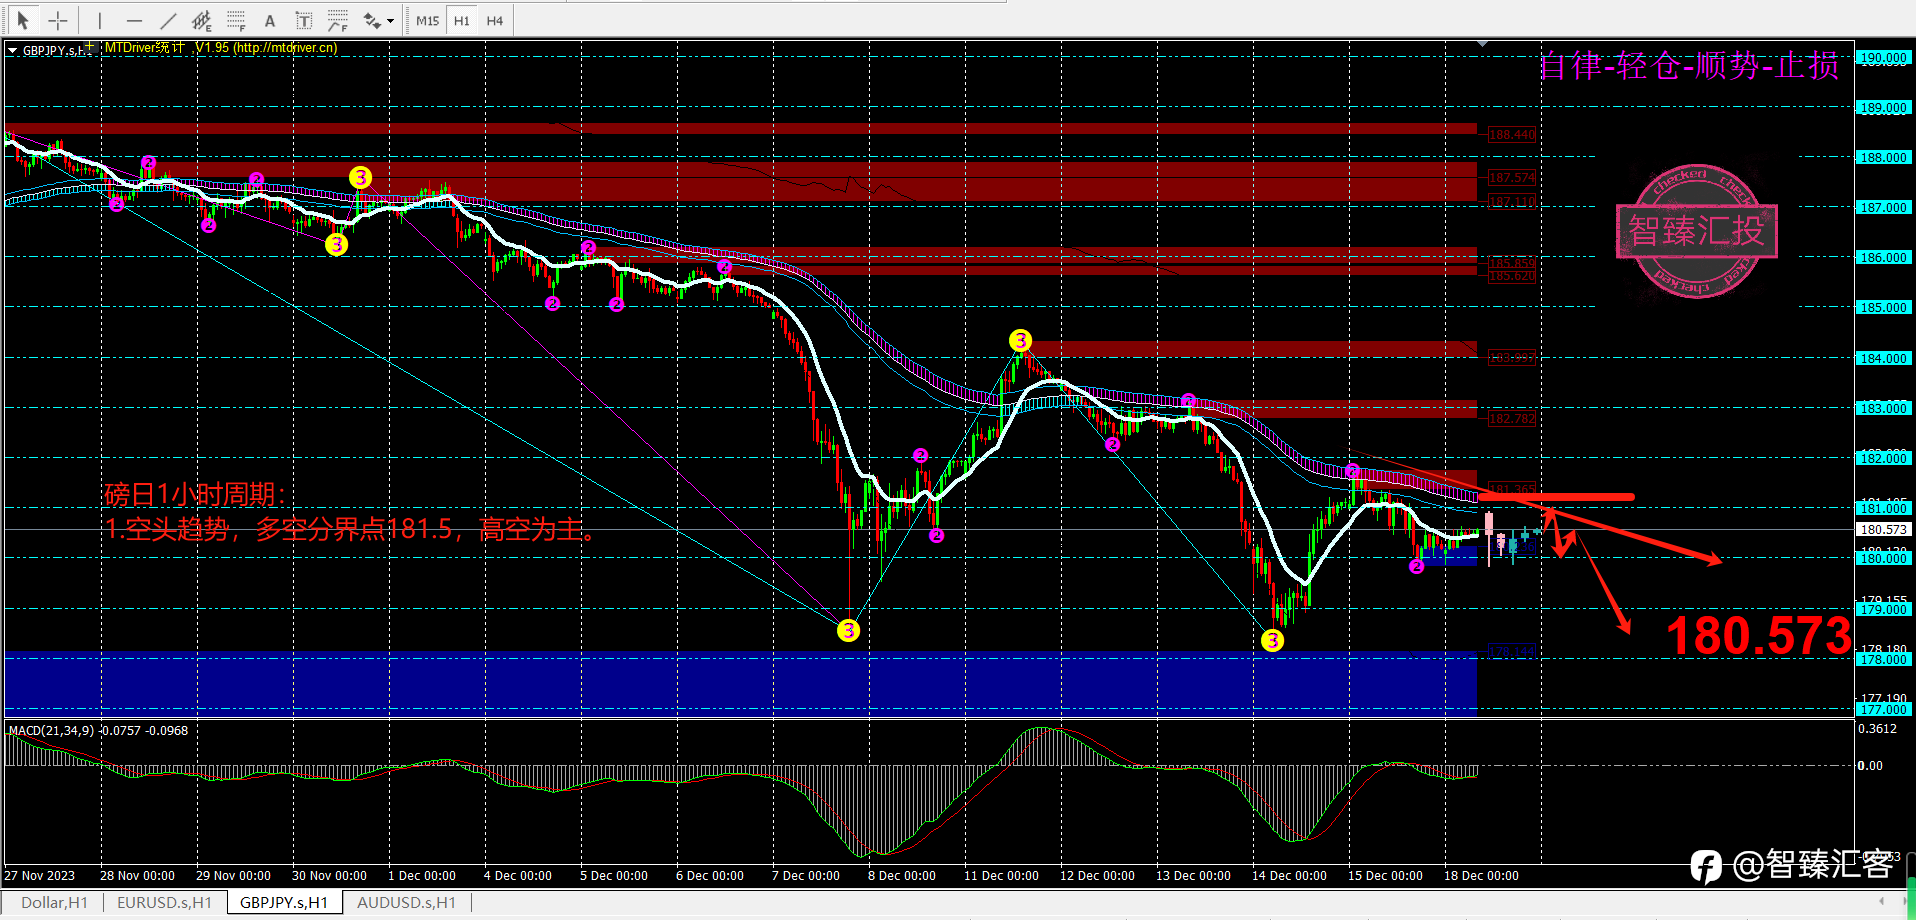Click the 177.000 price axis label

coord(1883,709)
